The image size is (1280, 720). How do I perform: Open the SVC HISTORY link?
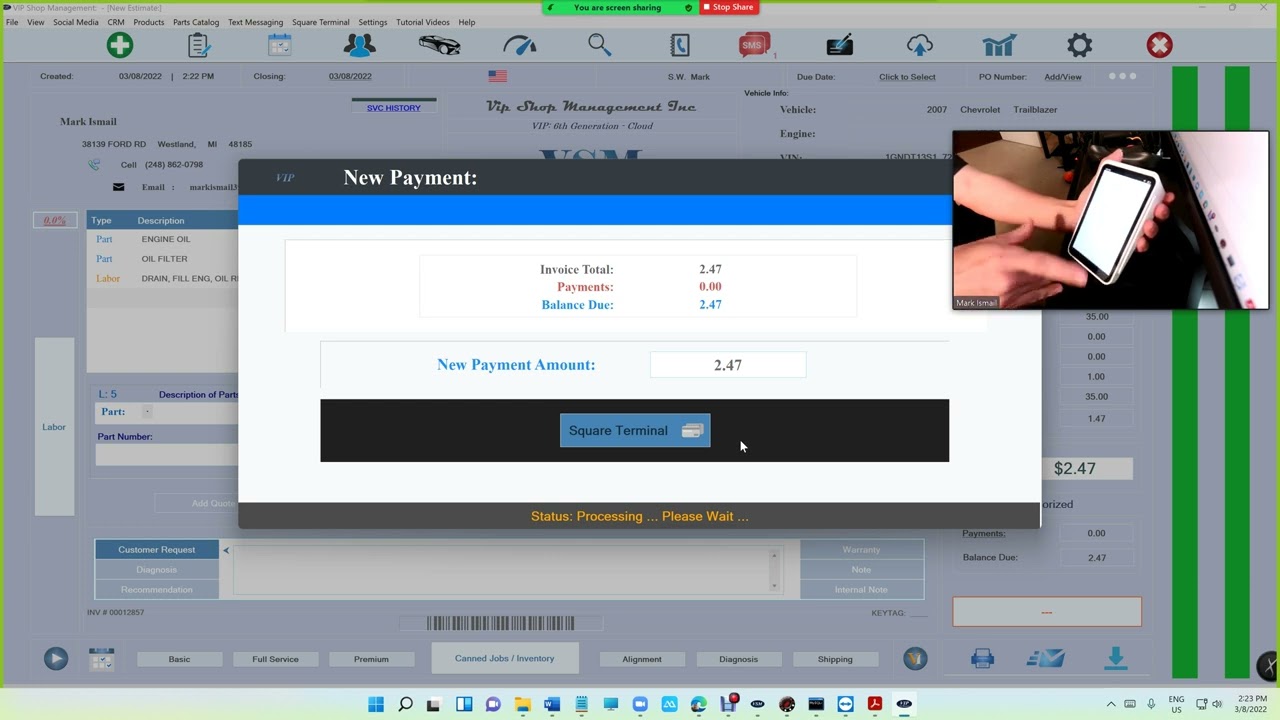(x=394, y=108)
